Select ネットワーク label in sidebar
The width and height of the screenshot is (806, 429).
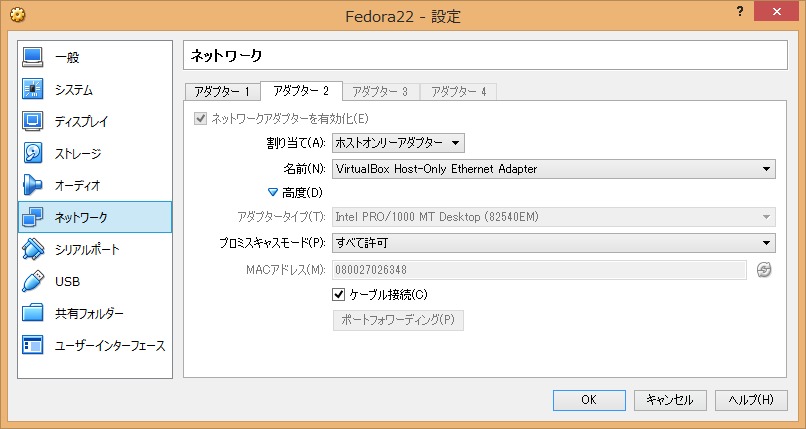81,217
